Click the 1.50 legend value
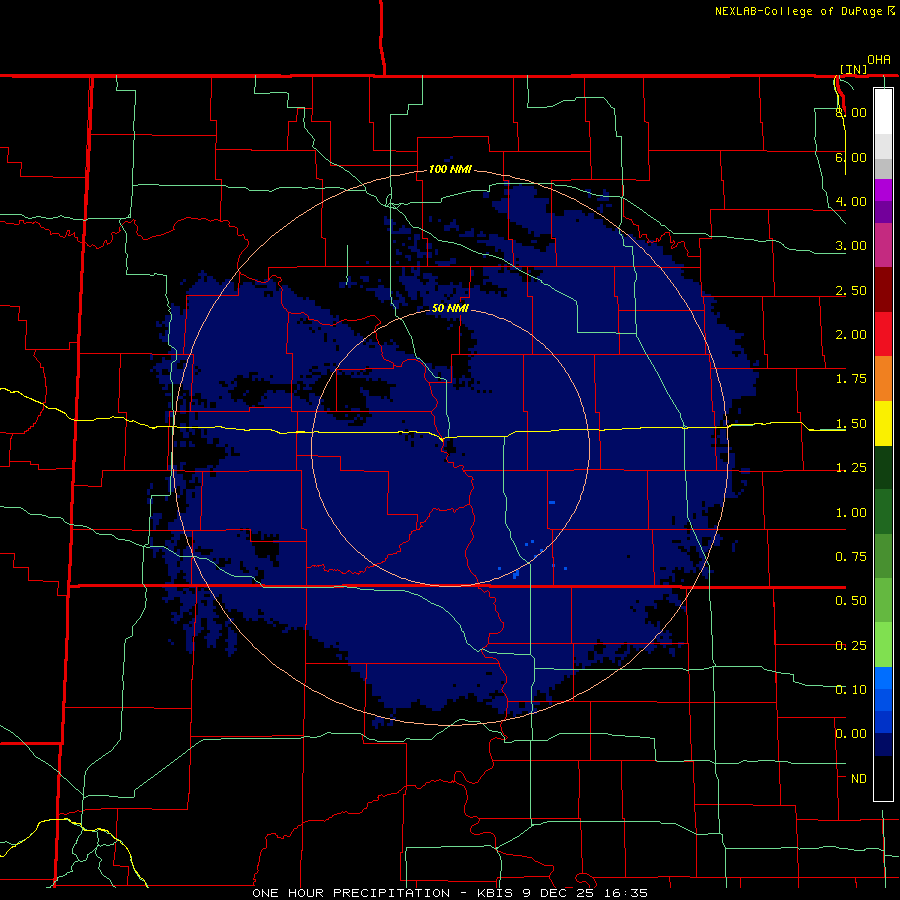The width and height of the screenshot is (900, 900). coord(851,424)
